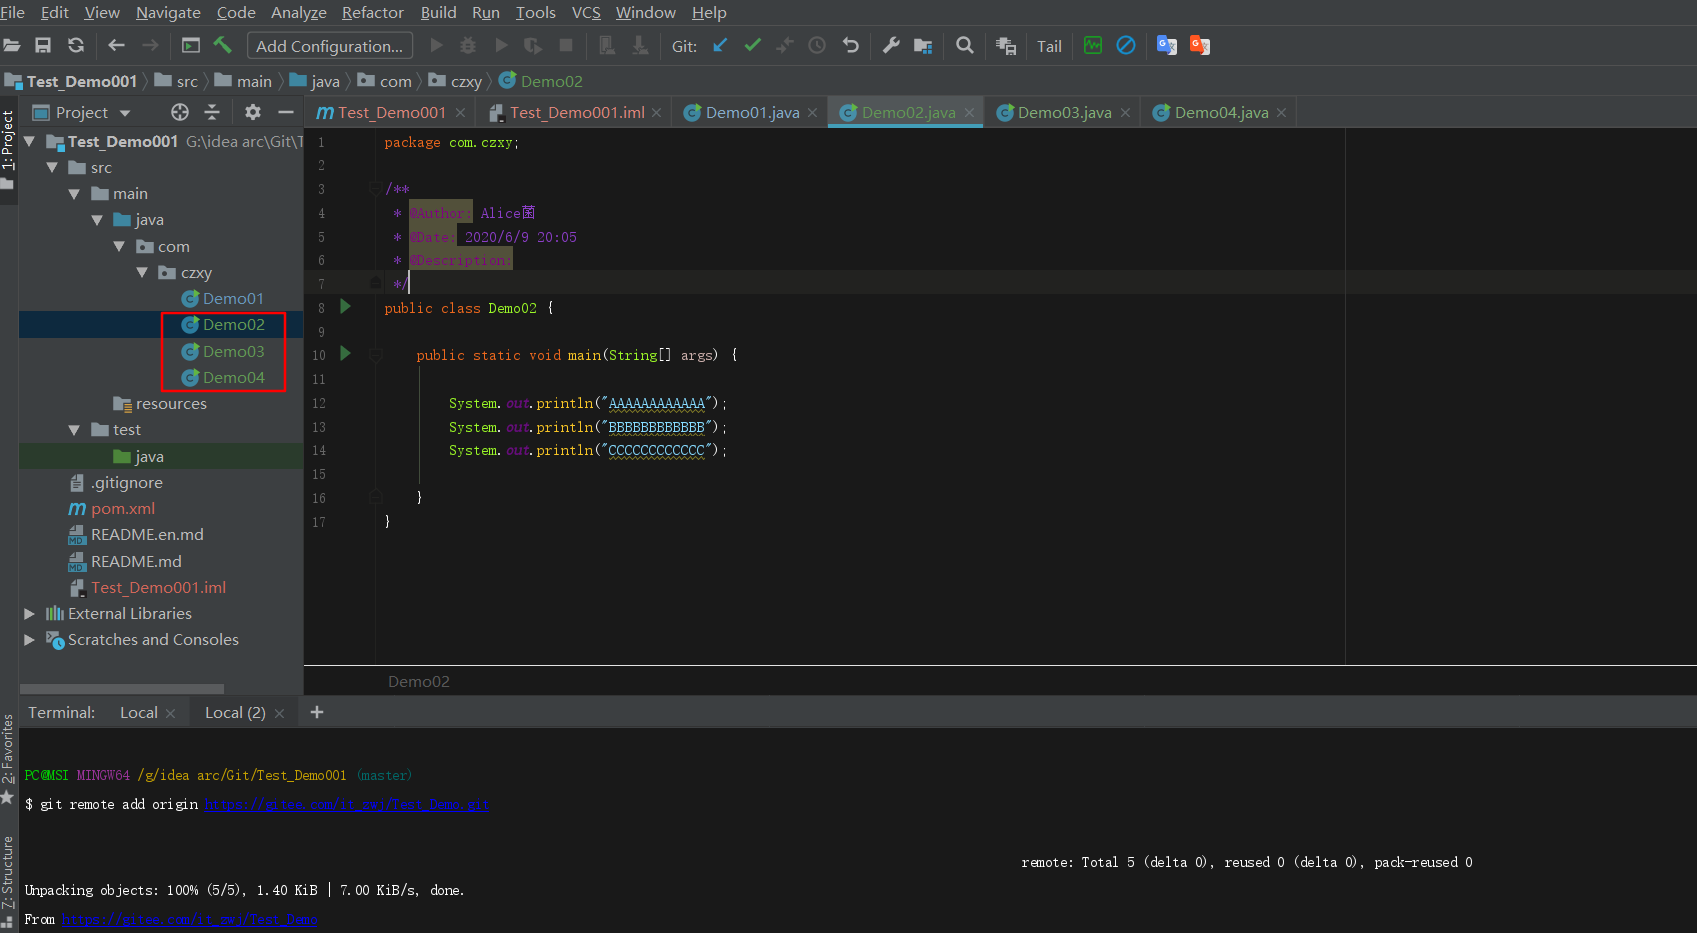Hide the Project panel with minus icon

click(286, 112)
